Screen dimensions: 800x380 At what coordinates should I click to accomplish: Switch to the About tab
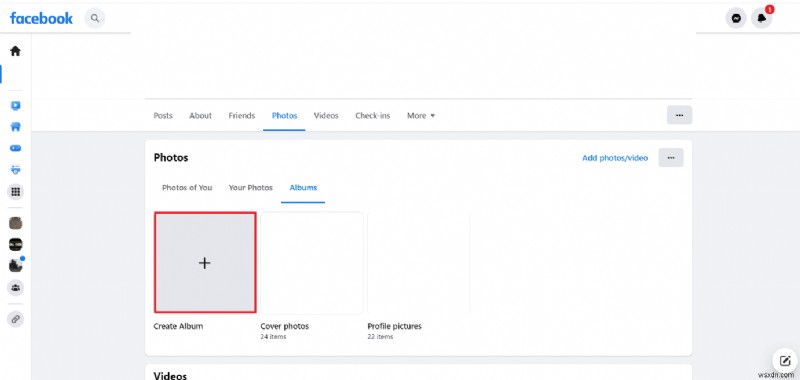point(201,116)
